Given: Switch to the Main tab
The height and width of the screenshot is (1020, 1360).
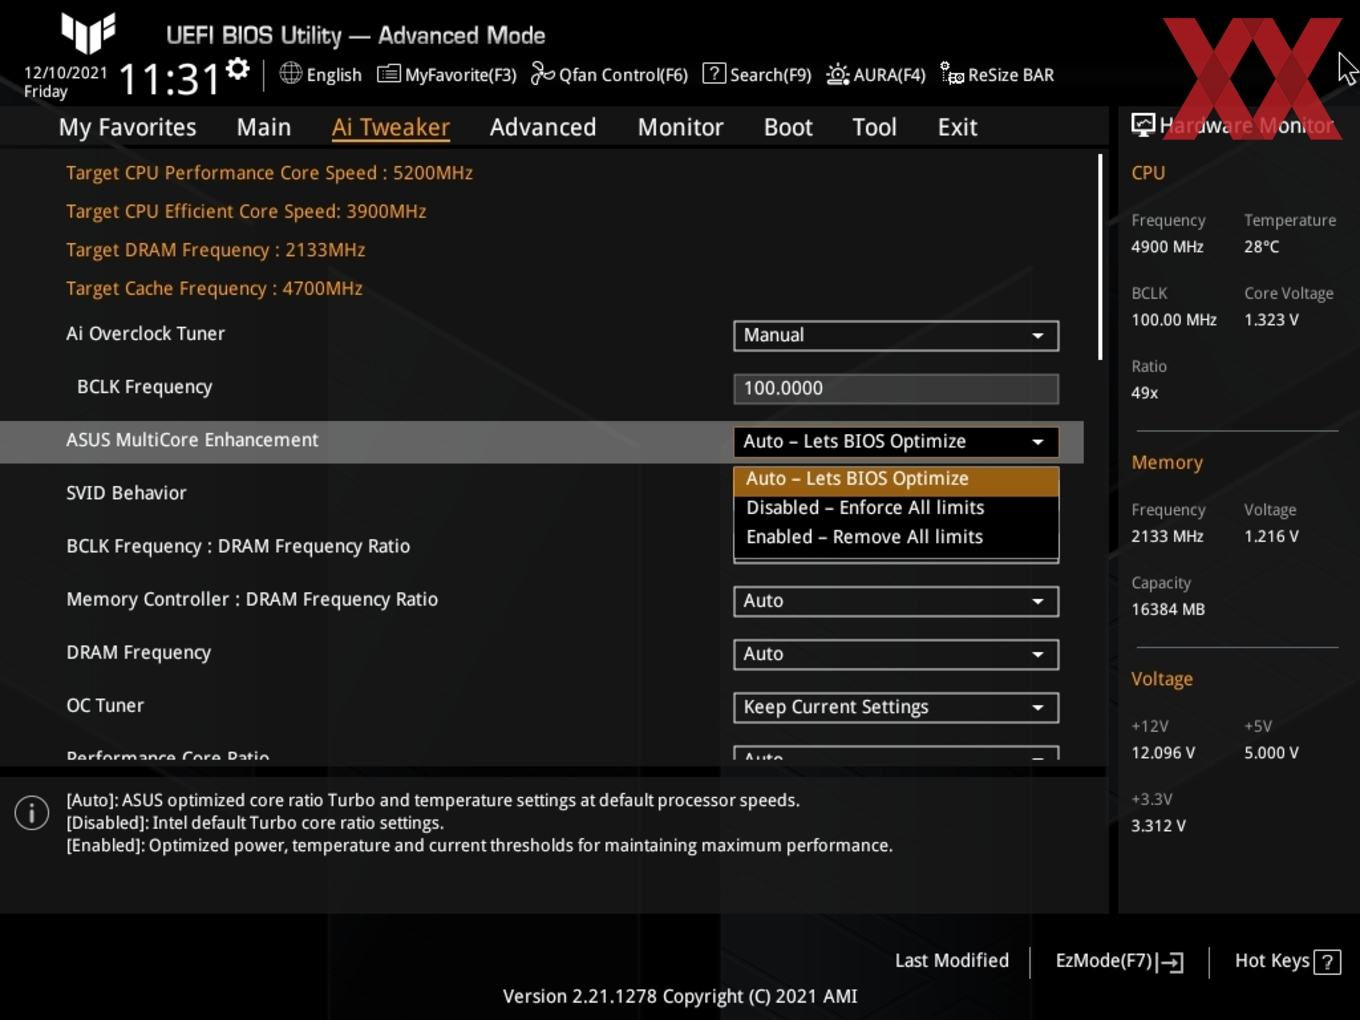Looking at the screenshot, I should point(264,127).
